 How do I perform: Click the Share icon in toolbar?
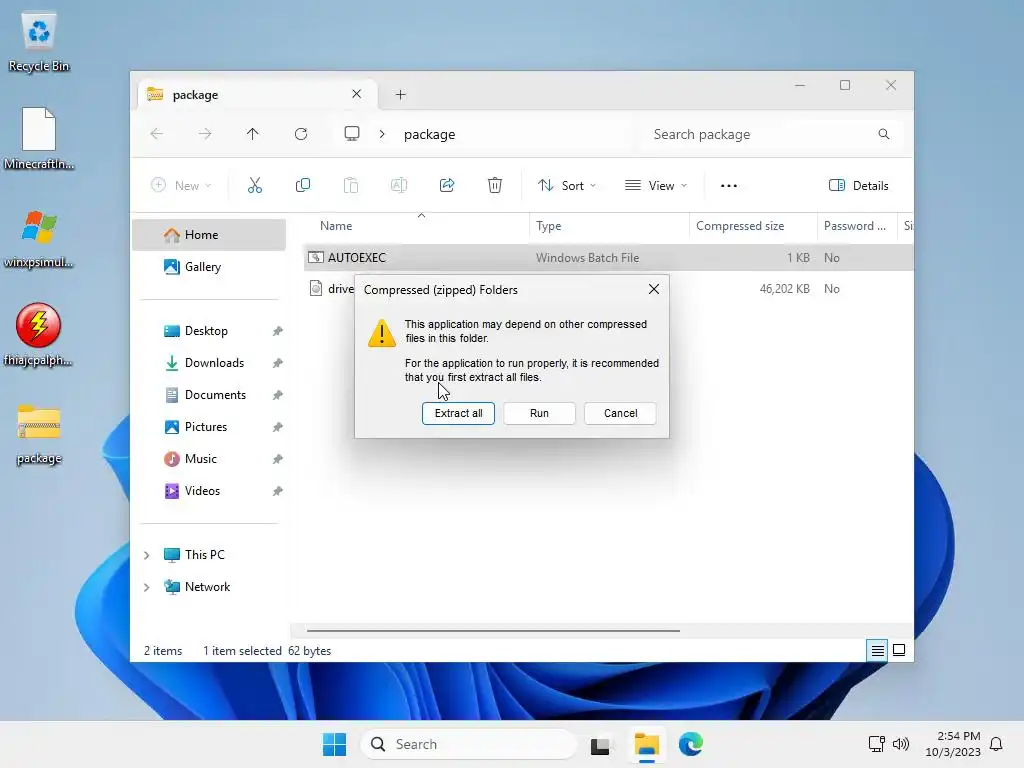pos(447,185)
